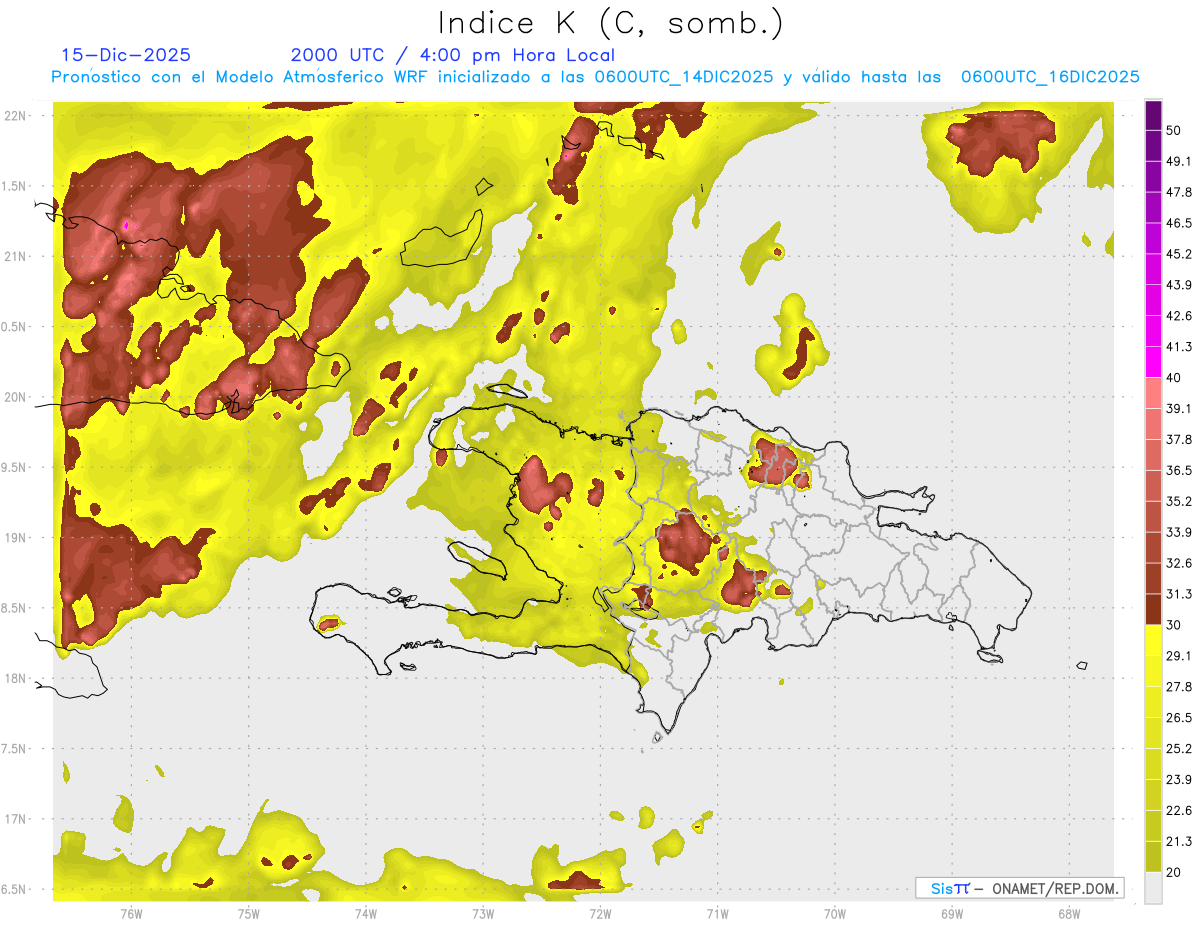Viewport: 1200px width, 927px height.
Task: Click the 71W longitude axis label
Action: pyautogui.click(x=717, y=912)
